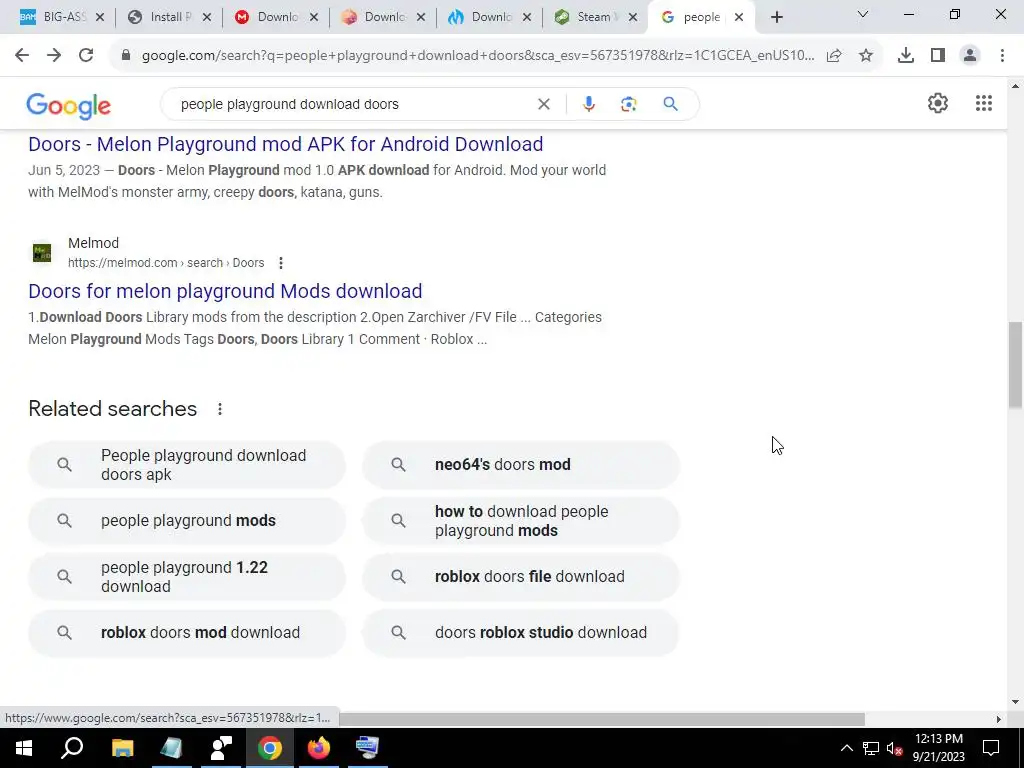This screenshot has width=1024, height=768.
Task: Open the tab search chevron
Action: 863,14
